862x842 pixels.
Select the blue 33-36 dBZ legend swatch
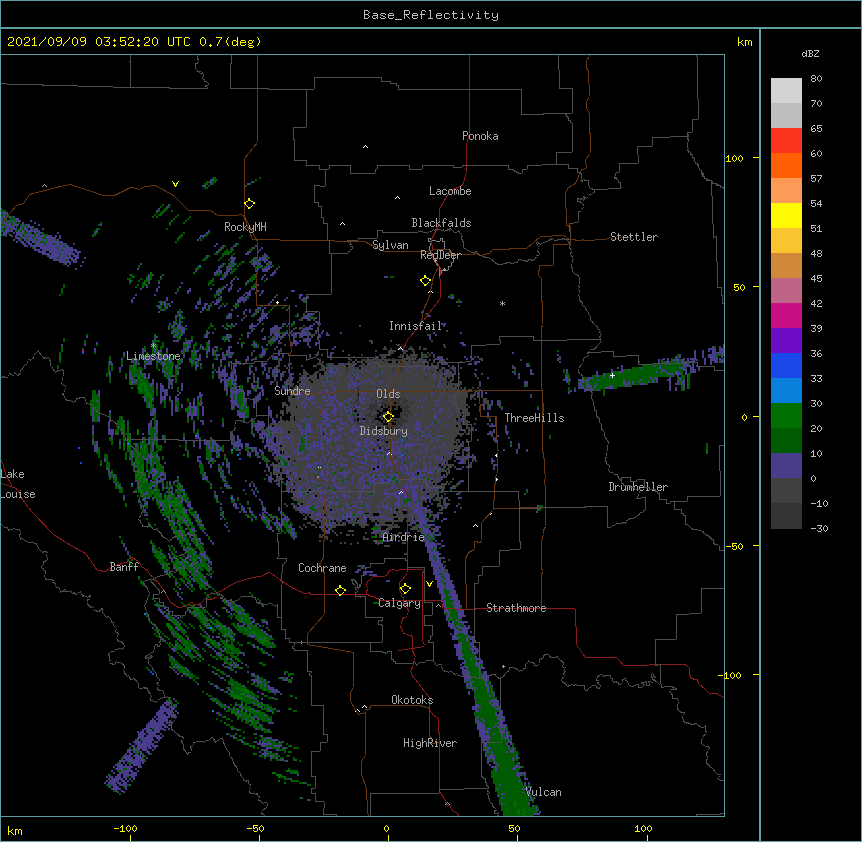(786, 365)
